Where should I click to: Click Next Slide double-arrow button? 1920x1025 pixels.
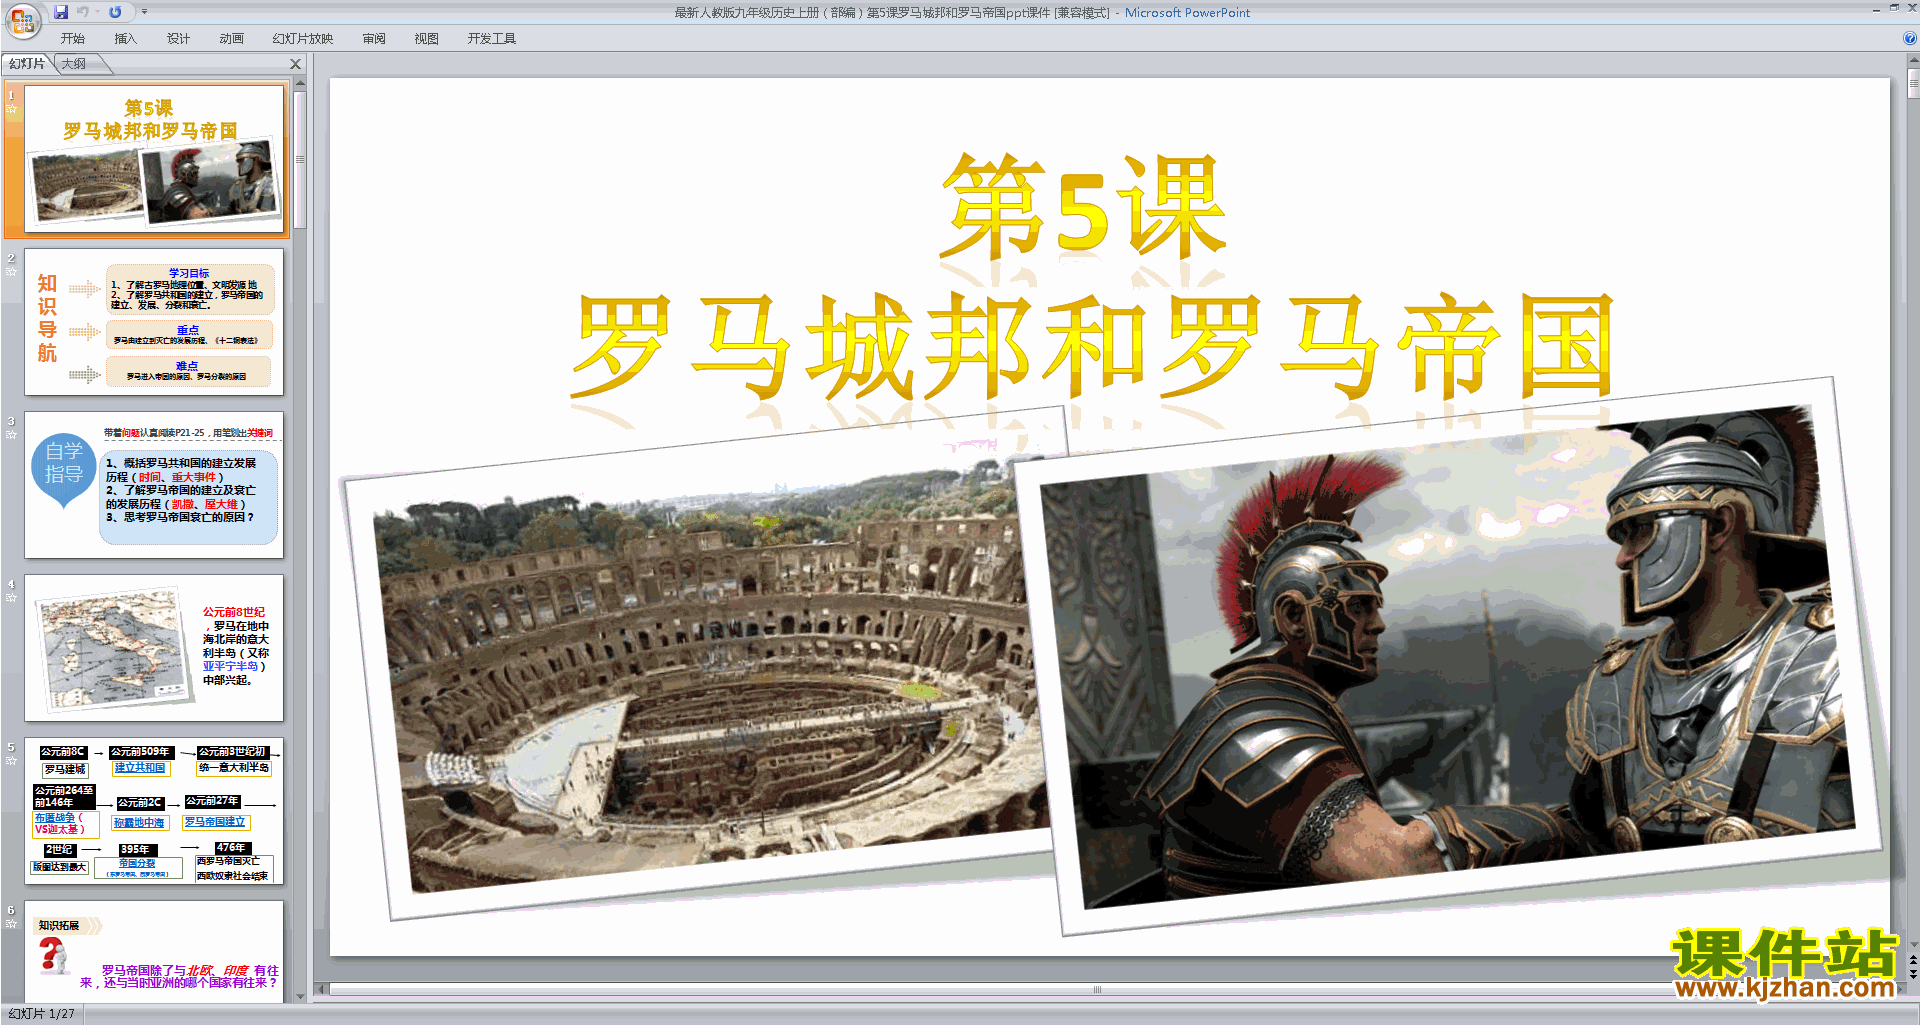point(1913,974)
